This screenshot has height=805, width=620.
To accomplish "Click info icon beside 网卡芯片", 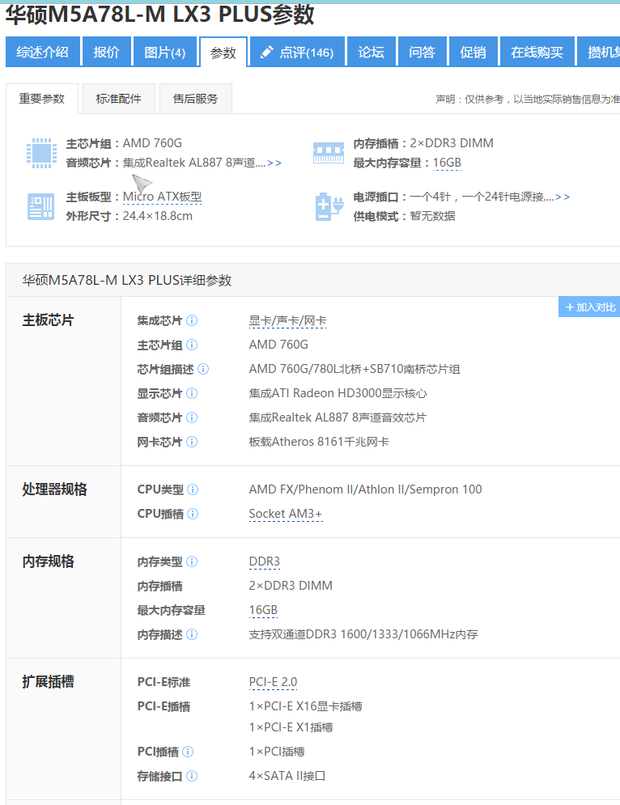I will pos(192,442).
